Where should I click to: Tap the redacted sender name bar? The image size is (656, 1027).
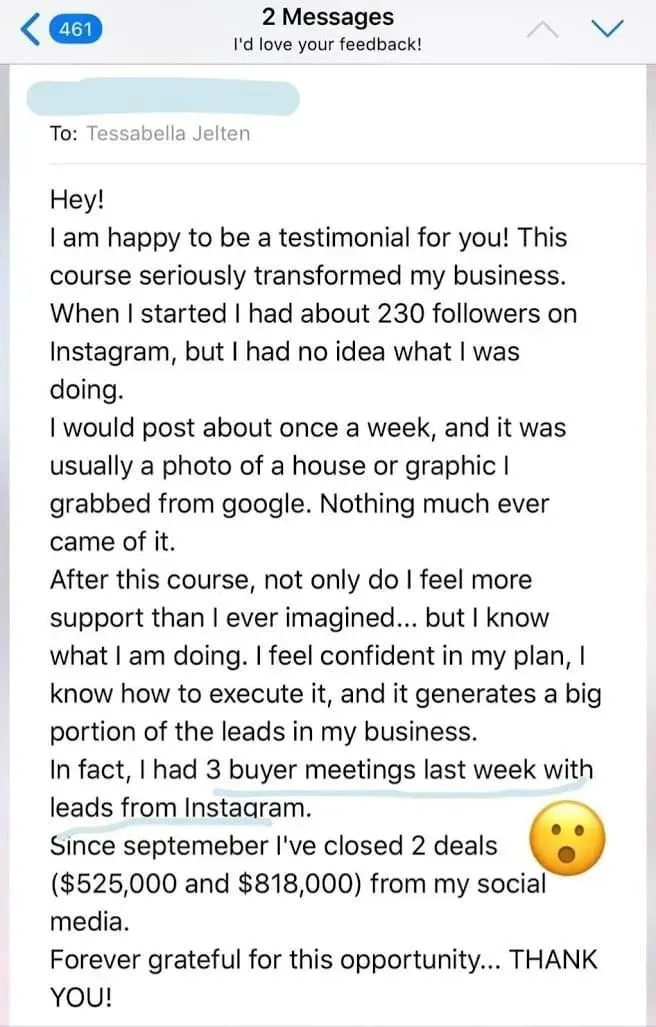(162, 98)
